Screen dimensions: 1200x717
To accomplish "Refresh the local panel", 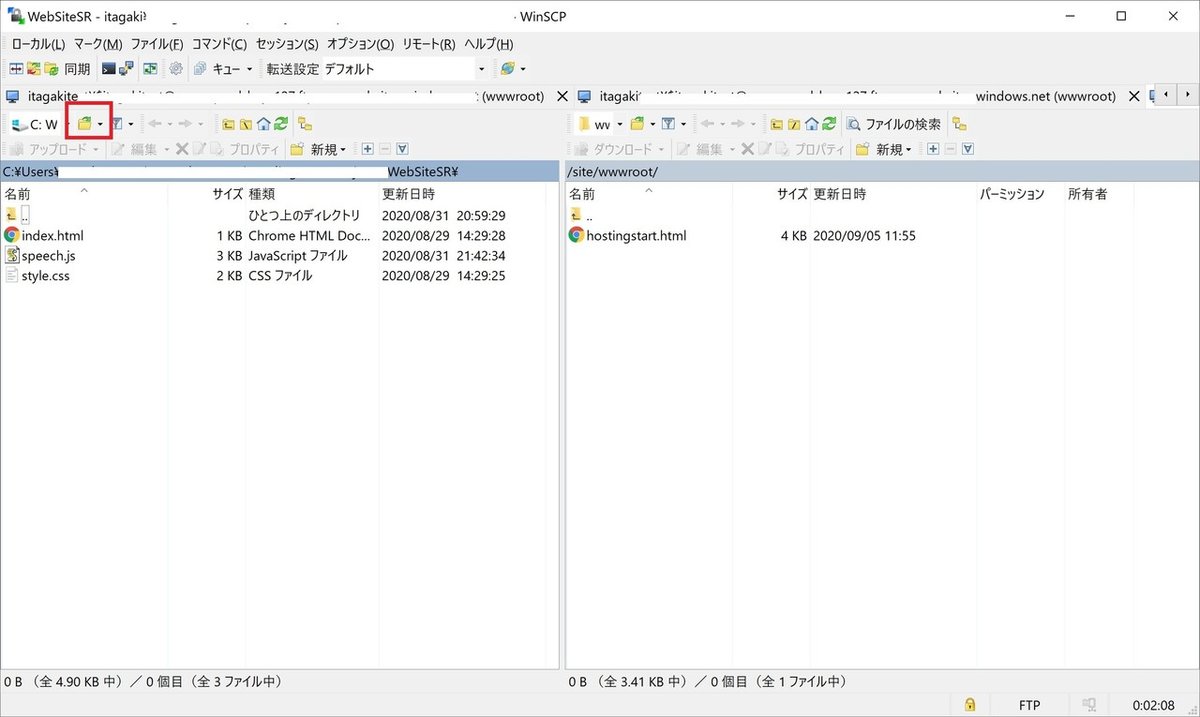I will coord(282,124).
